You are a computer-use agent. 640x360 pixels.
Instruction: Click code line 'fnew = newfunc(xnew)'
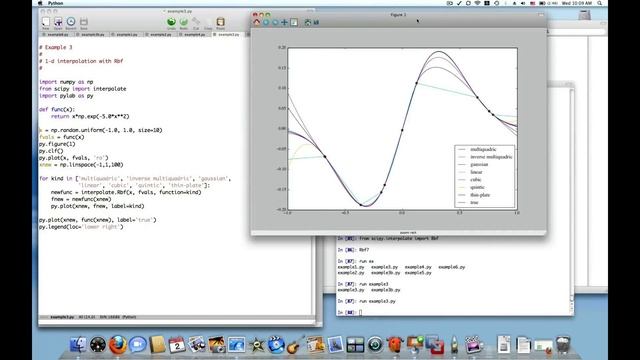click(x=81, y=199)
